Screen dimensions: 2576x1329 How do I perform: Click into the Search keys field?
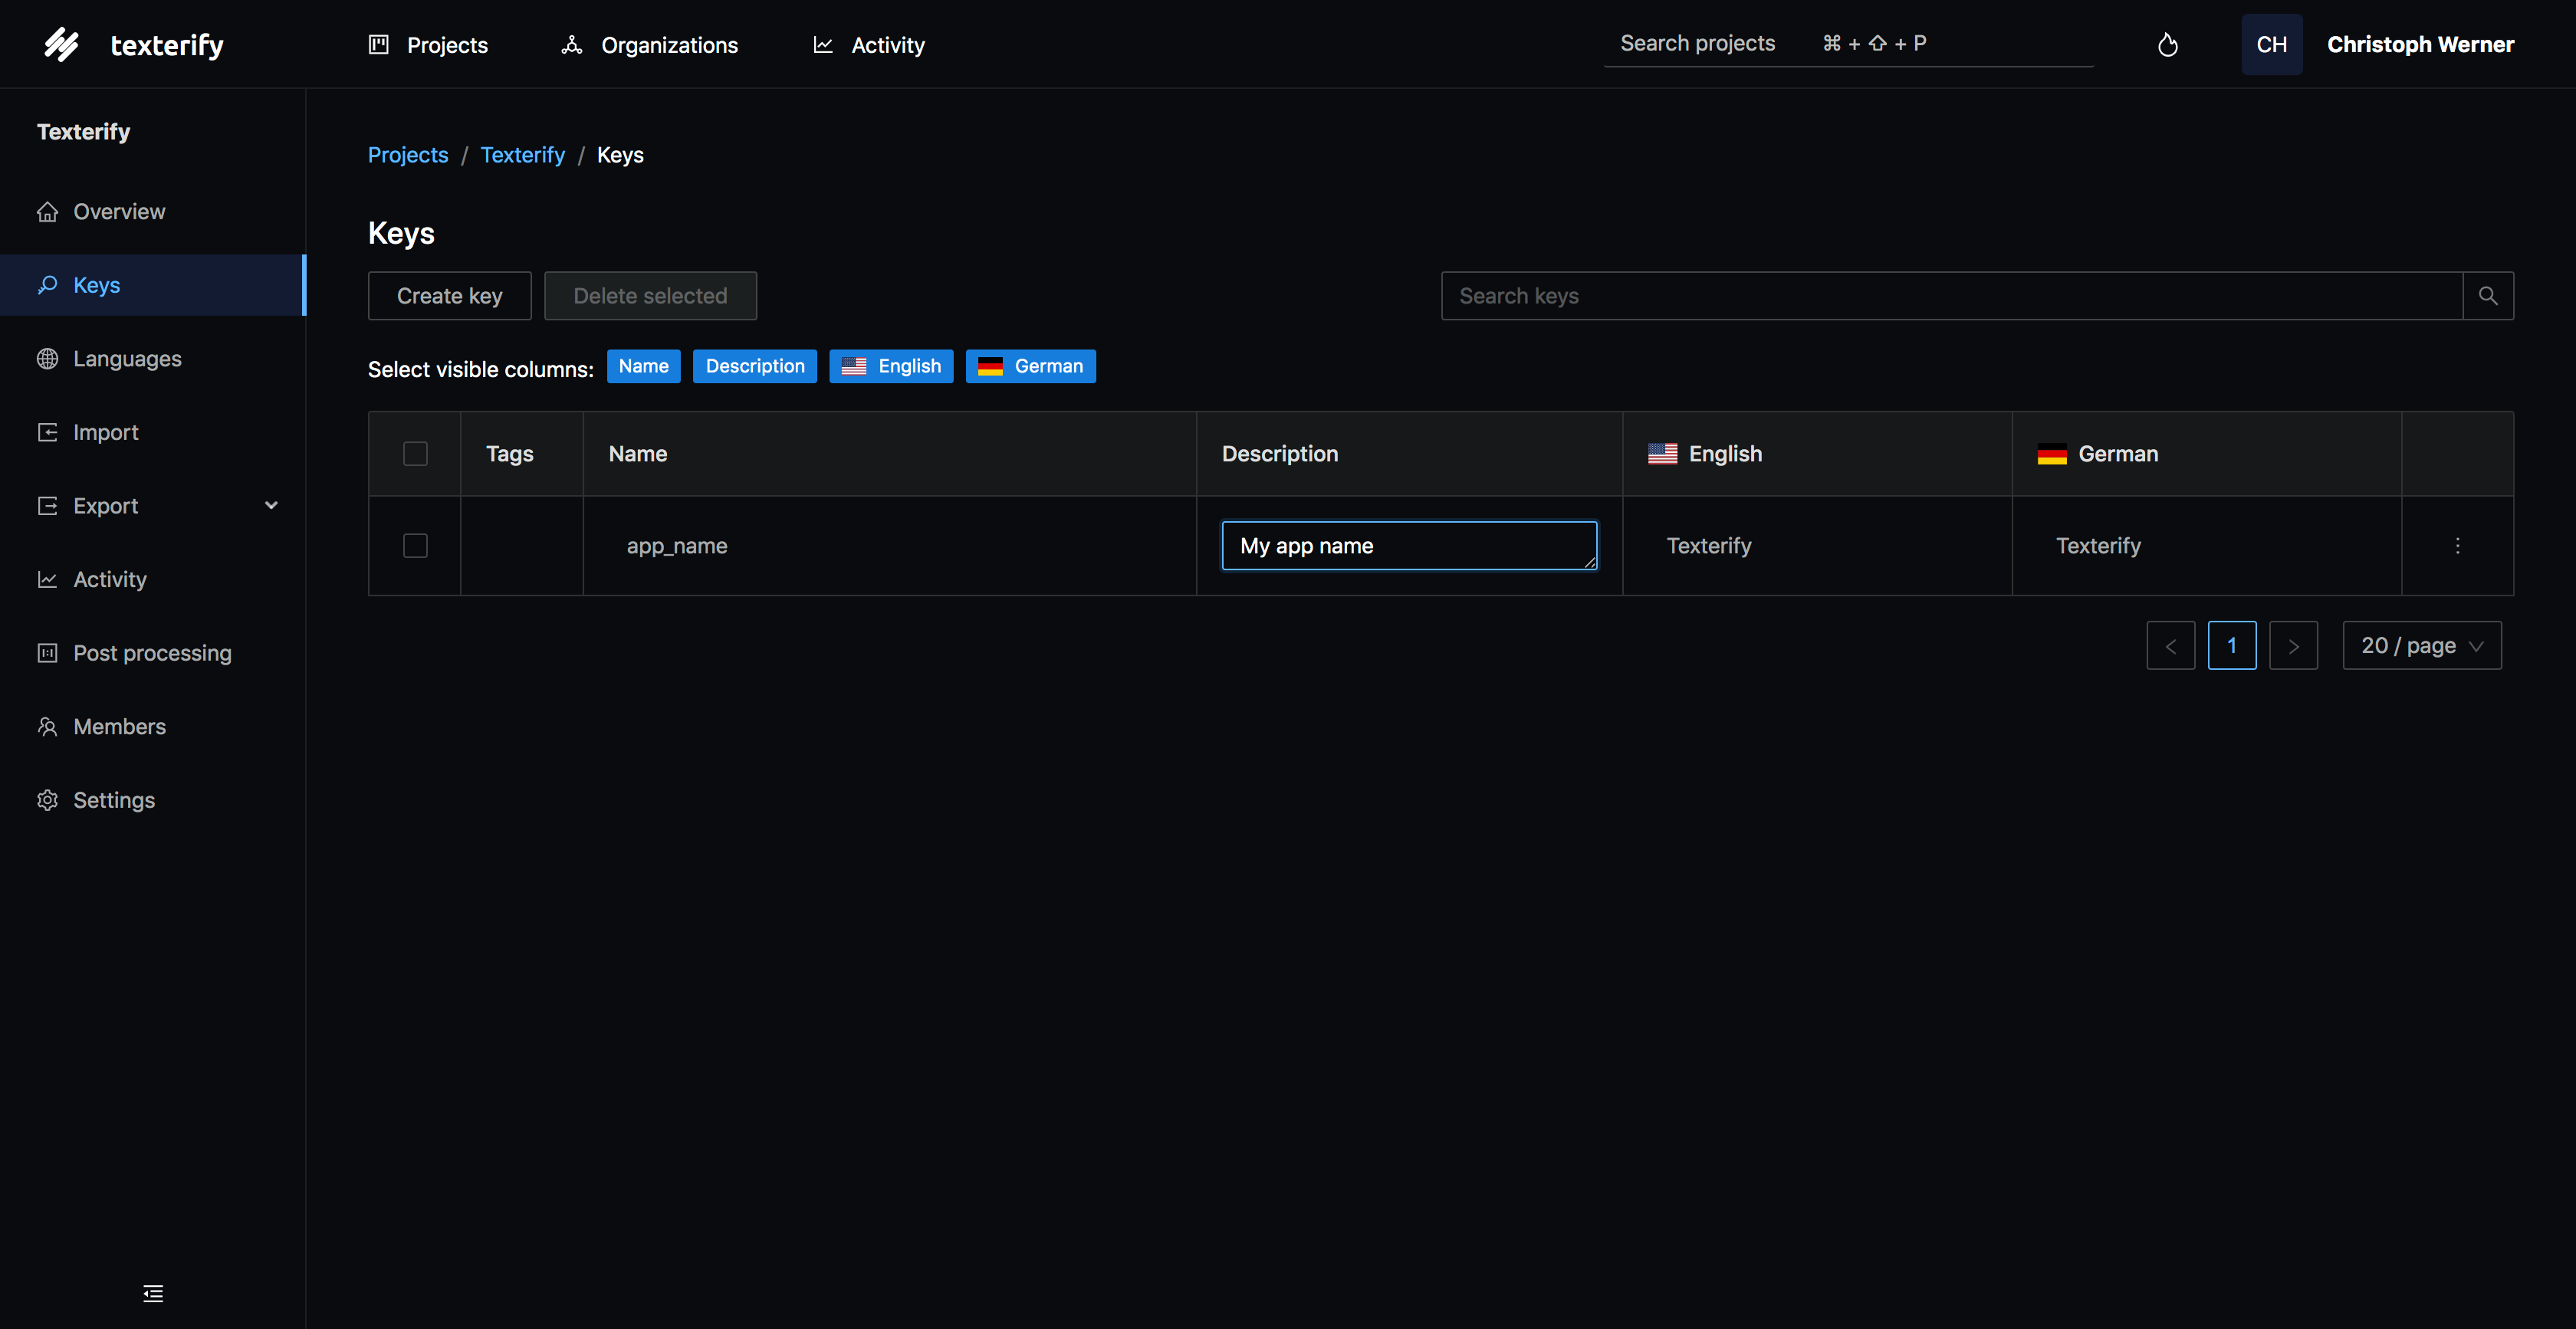tap(1950, 296)
